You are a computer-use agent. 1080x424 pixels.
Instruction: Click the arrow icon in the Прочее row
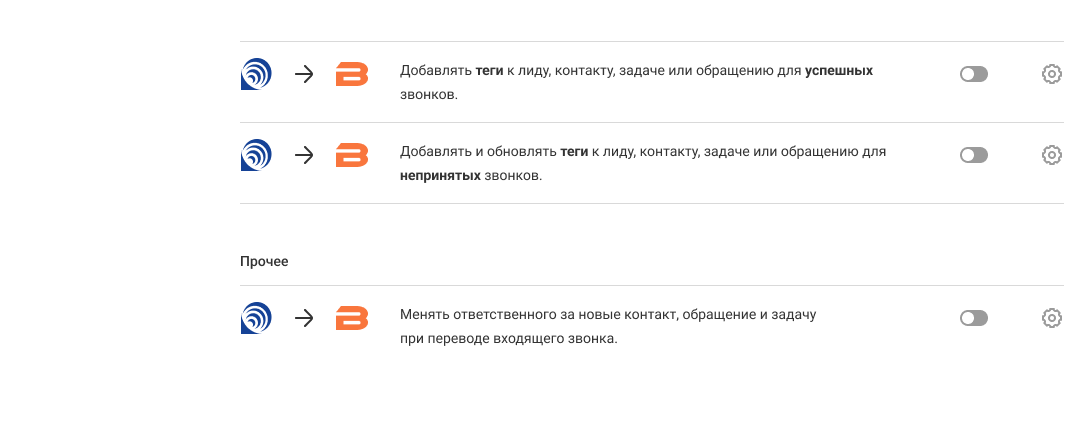pyautogui.click(x=305, y=318)
